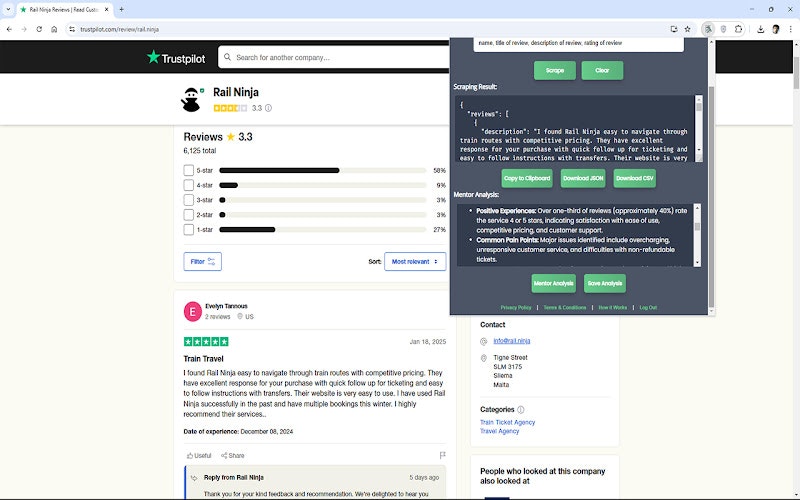This screenshot has width=800, height=500.
Task: Flag the review with the flag icon
Action: (442, 455)
